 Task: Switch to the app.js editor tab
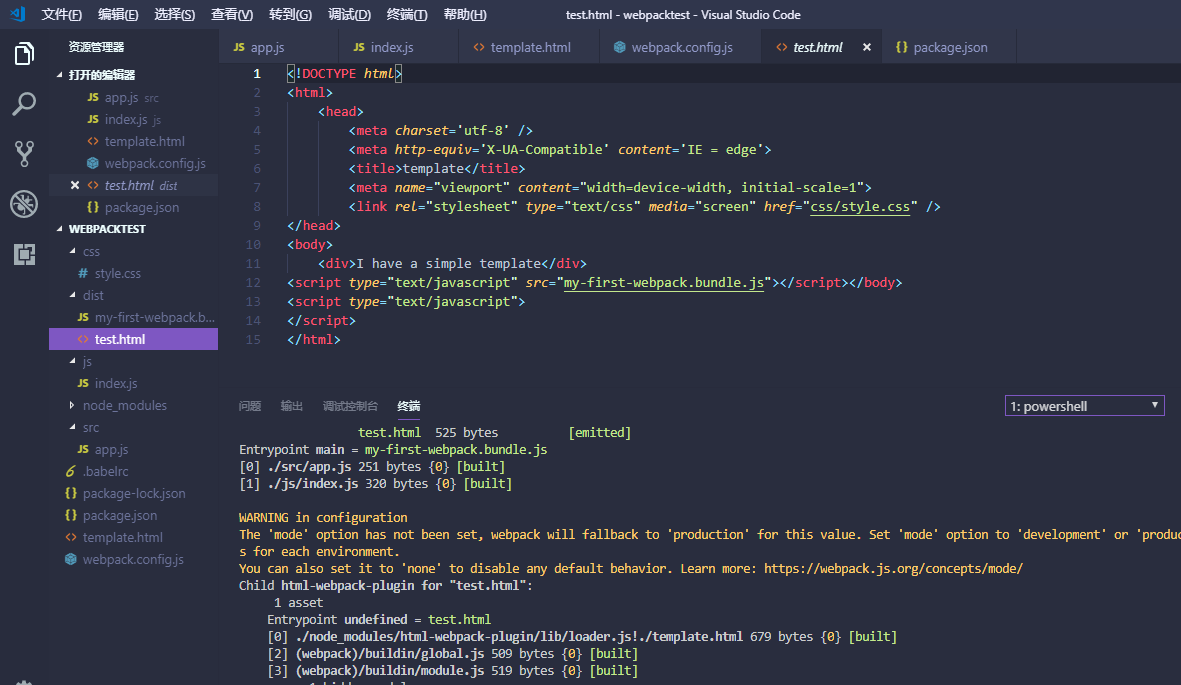click(x=279, y=47)
